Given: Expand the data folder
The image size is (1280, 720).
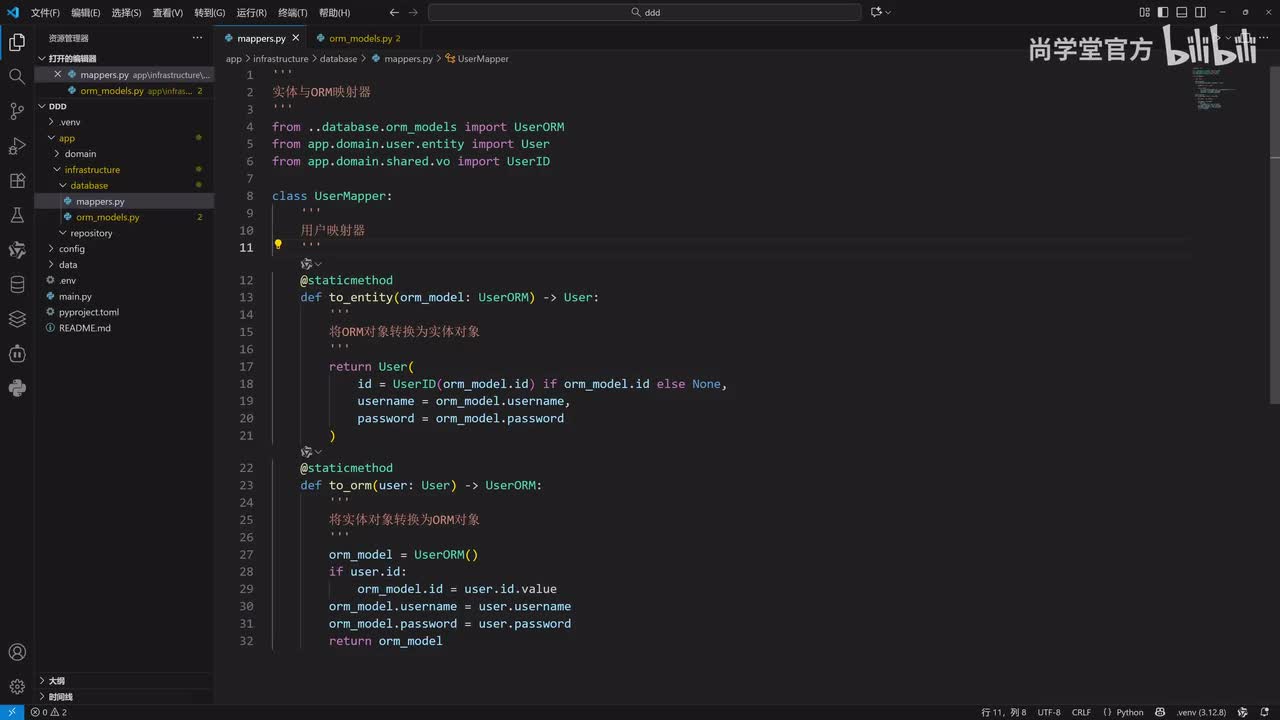Looking at the screenshot, I should [x=124, y=265].
